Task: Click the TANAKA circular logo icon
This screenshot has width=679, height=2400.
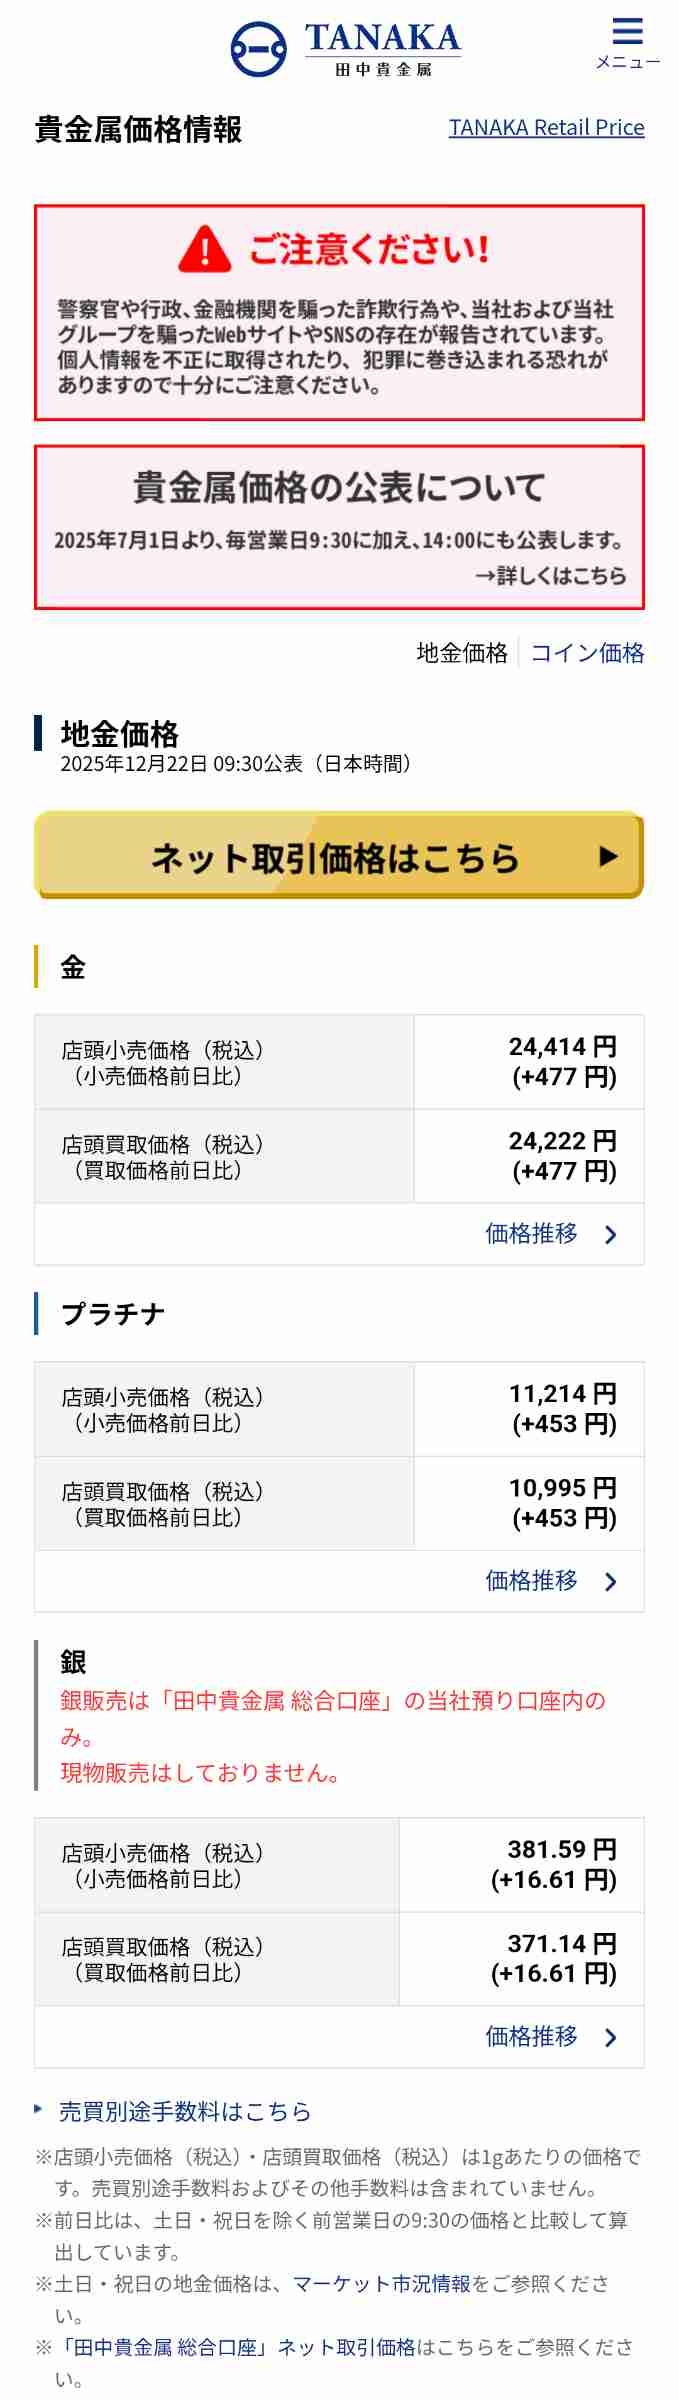Action: click(x=258, y=49)
